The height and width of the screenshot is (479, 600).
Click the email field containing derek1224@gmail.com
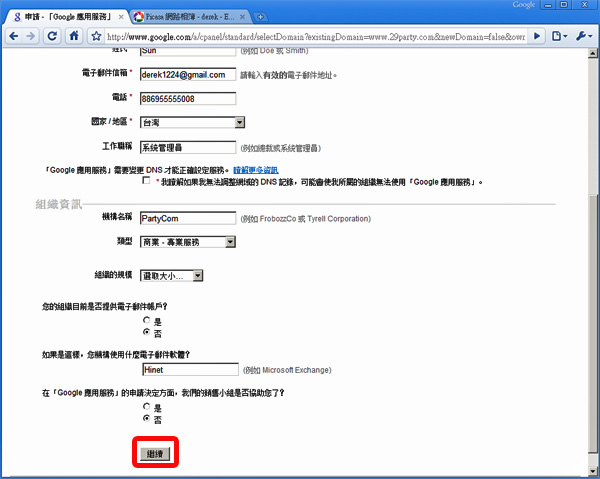click(188, 75)
